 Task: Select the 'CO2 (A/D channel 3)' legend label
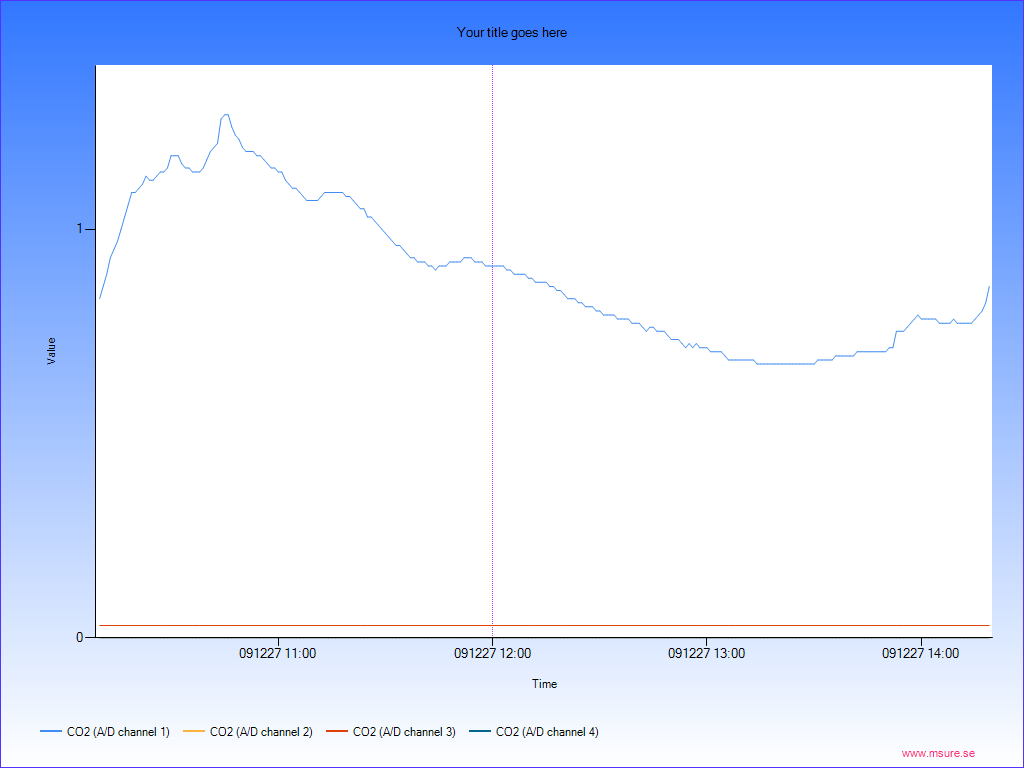click(404, 732)
